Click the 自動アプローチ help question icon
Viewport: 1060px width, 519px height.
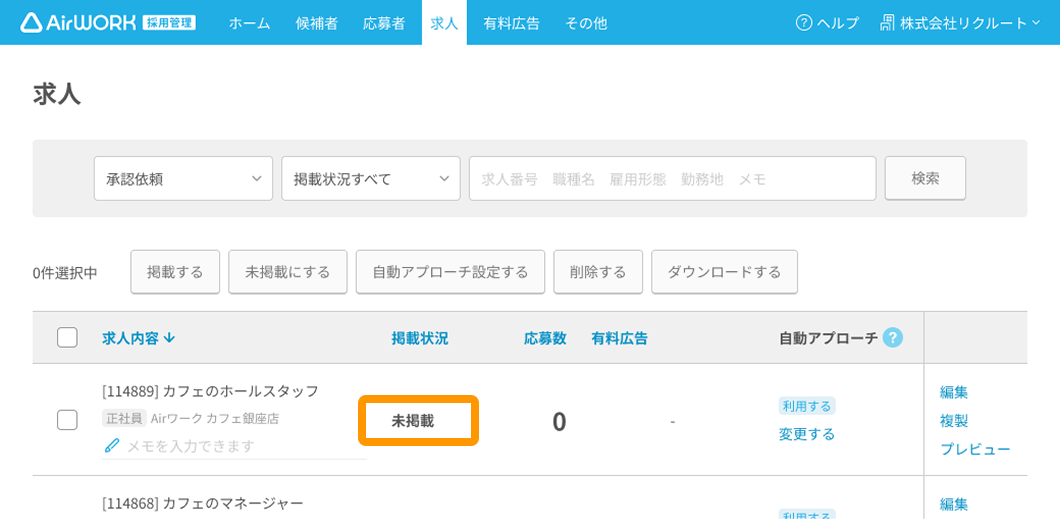[893, 338]
